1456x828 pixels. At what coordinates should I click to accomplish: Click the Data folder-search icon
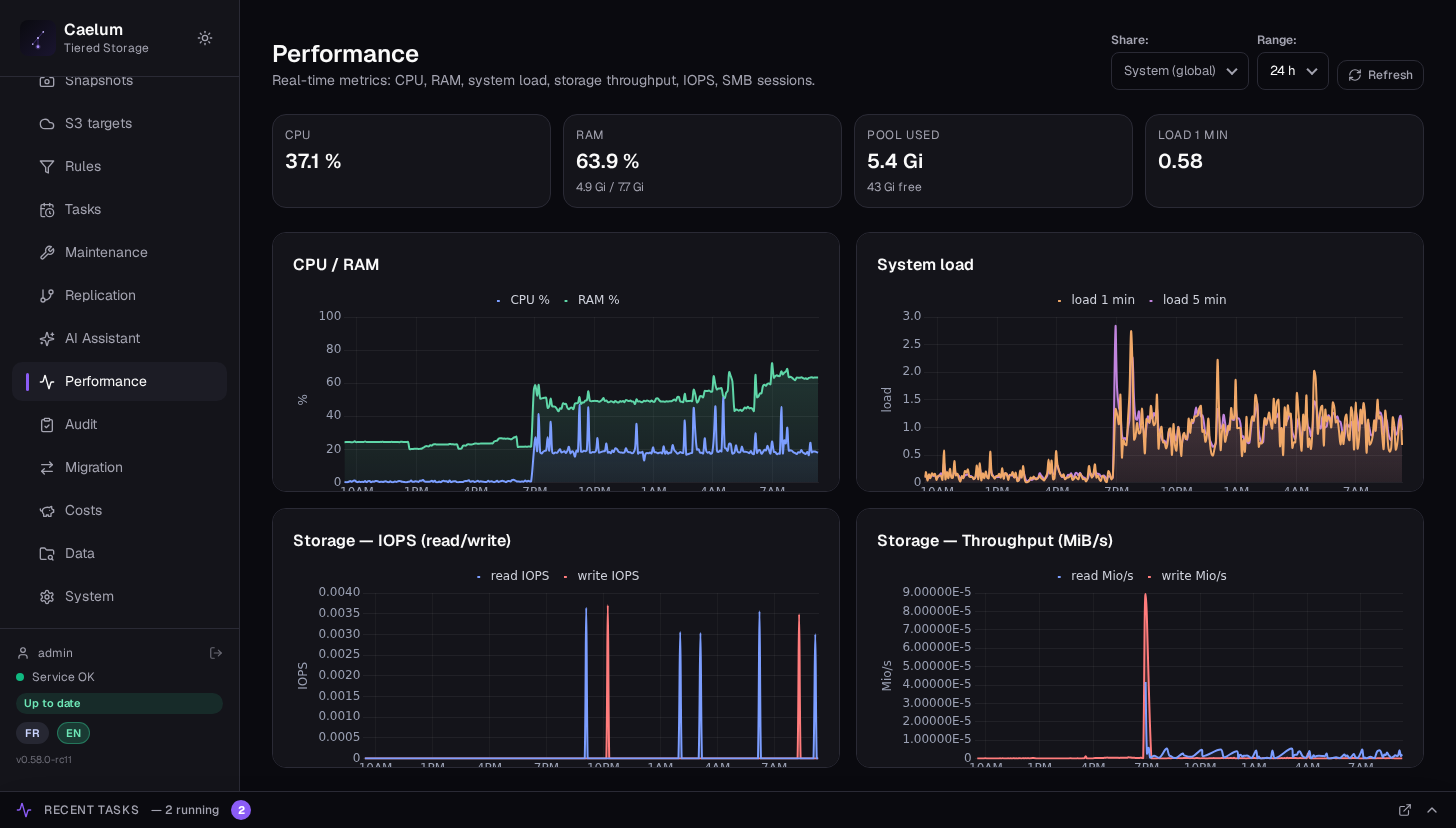coord(47,553)
